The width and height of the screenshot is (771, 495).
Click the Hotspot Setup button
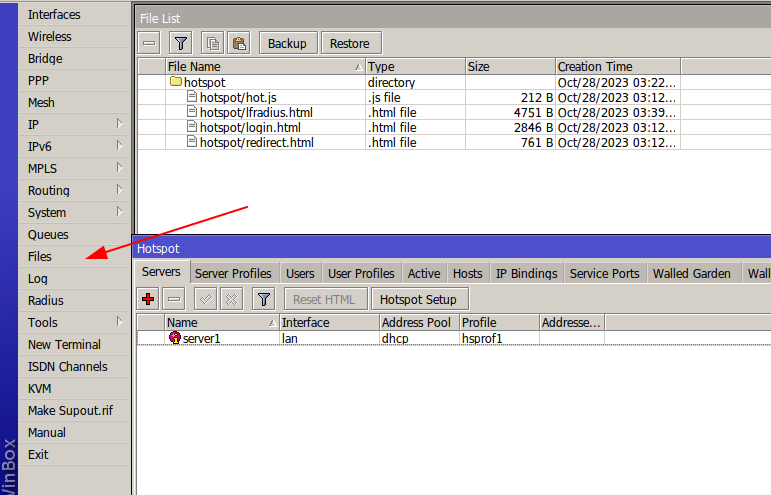coord(419,299)
